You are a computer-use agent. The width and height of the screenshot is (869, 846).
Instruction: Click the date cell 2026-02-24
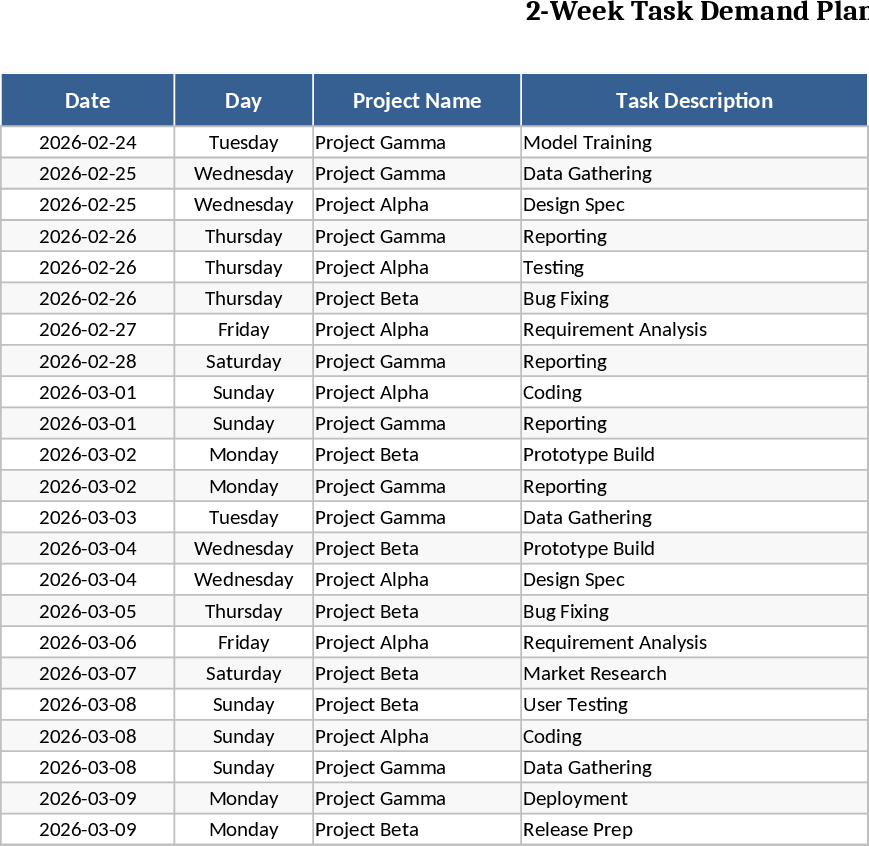coord(88,142)
